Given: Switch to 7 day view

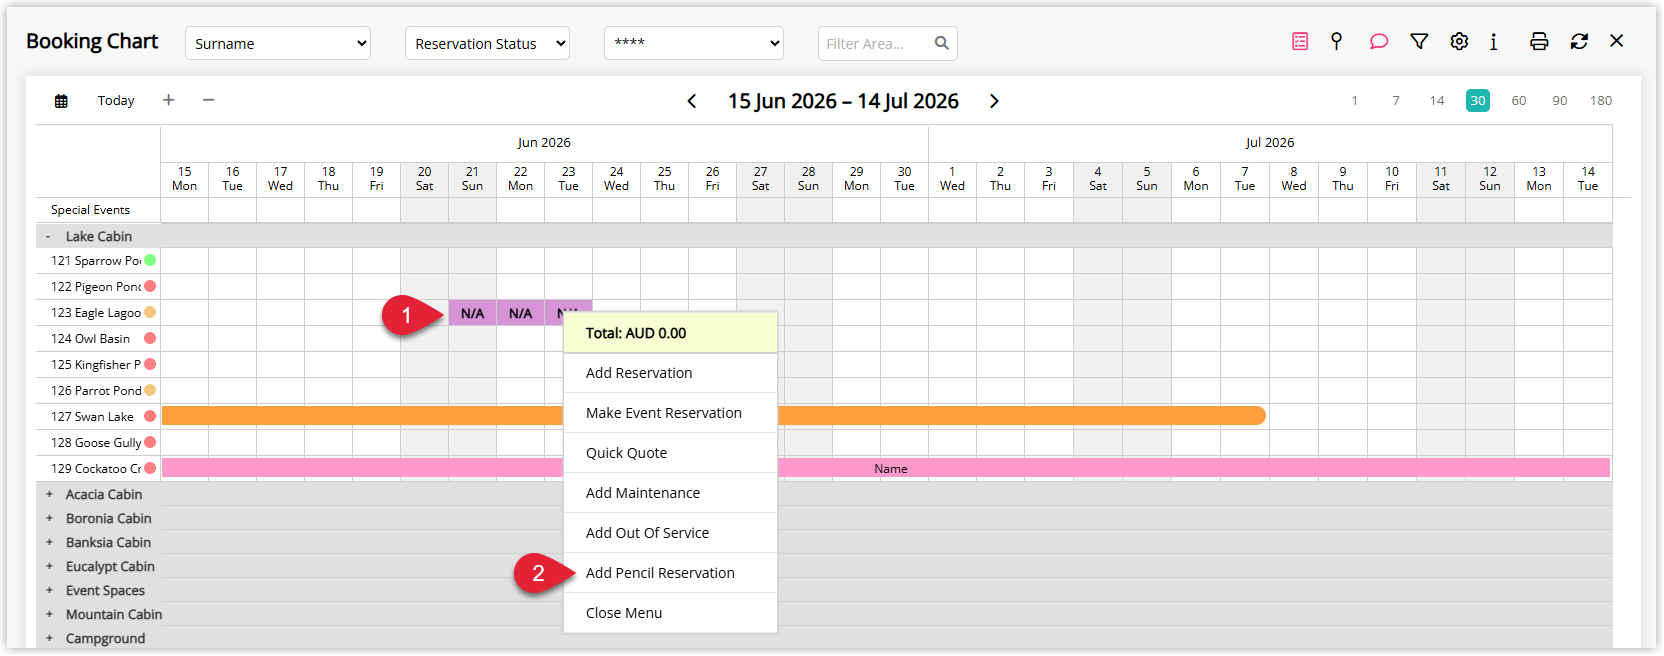Looking at the screenshot, I should tap(1396, 100).
